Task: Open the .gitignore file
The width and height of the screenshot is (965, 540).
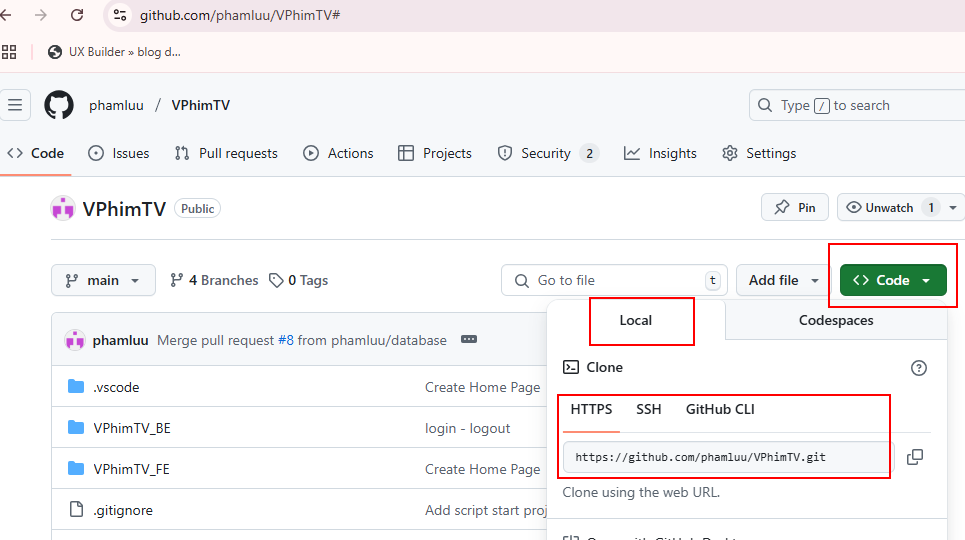Action: click(x=123, y=510)
